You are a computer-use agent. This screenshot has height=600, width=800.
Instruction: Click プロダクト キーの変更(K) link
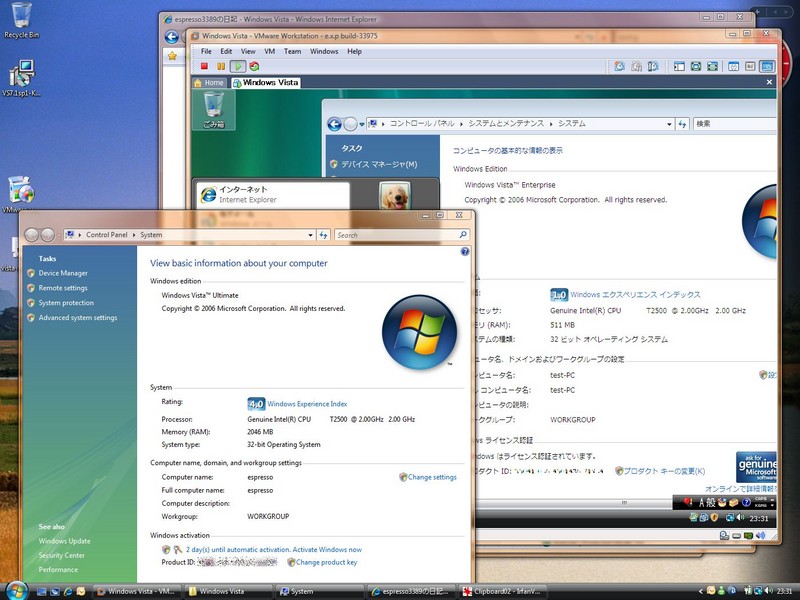[664, 471]
